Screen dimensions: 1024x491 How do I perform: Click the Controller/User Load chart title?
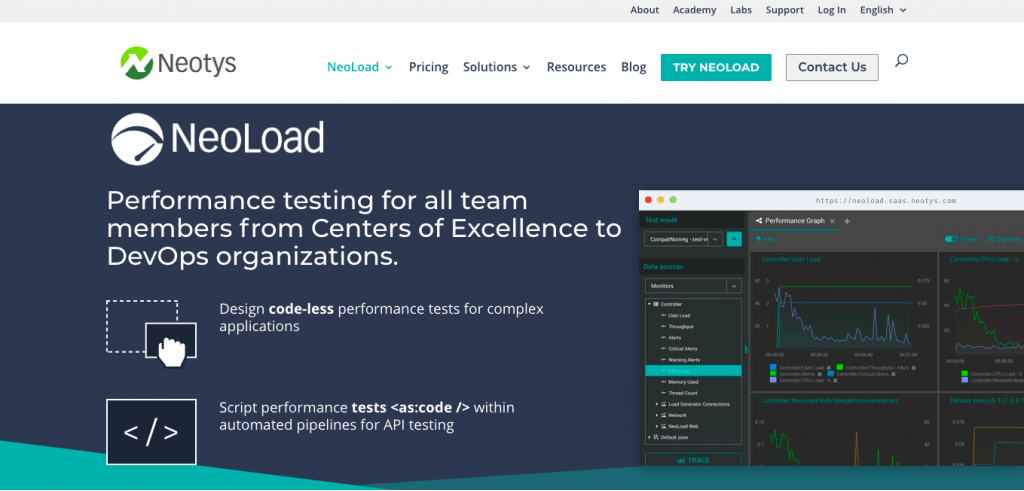coord(790,259)
